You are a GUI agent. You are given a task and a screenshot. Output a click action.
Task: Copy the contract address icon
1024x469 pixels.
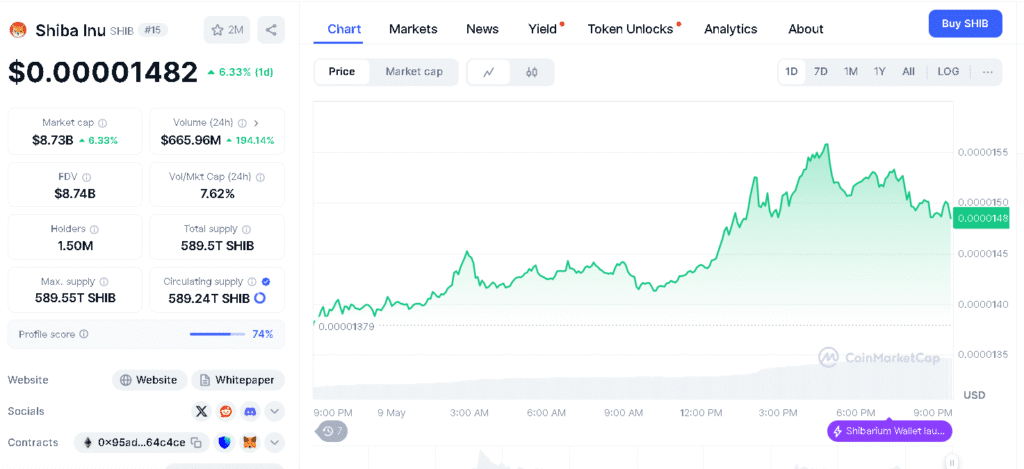pos(196,443)
